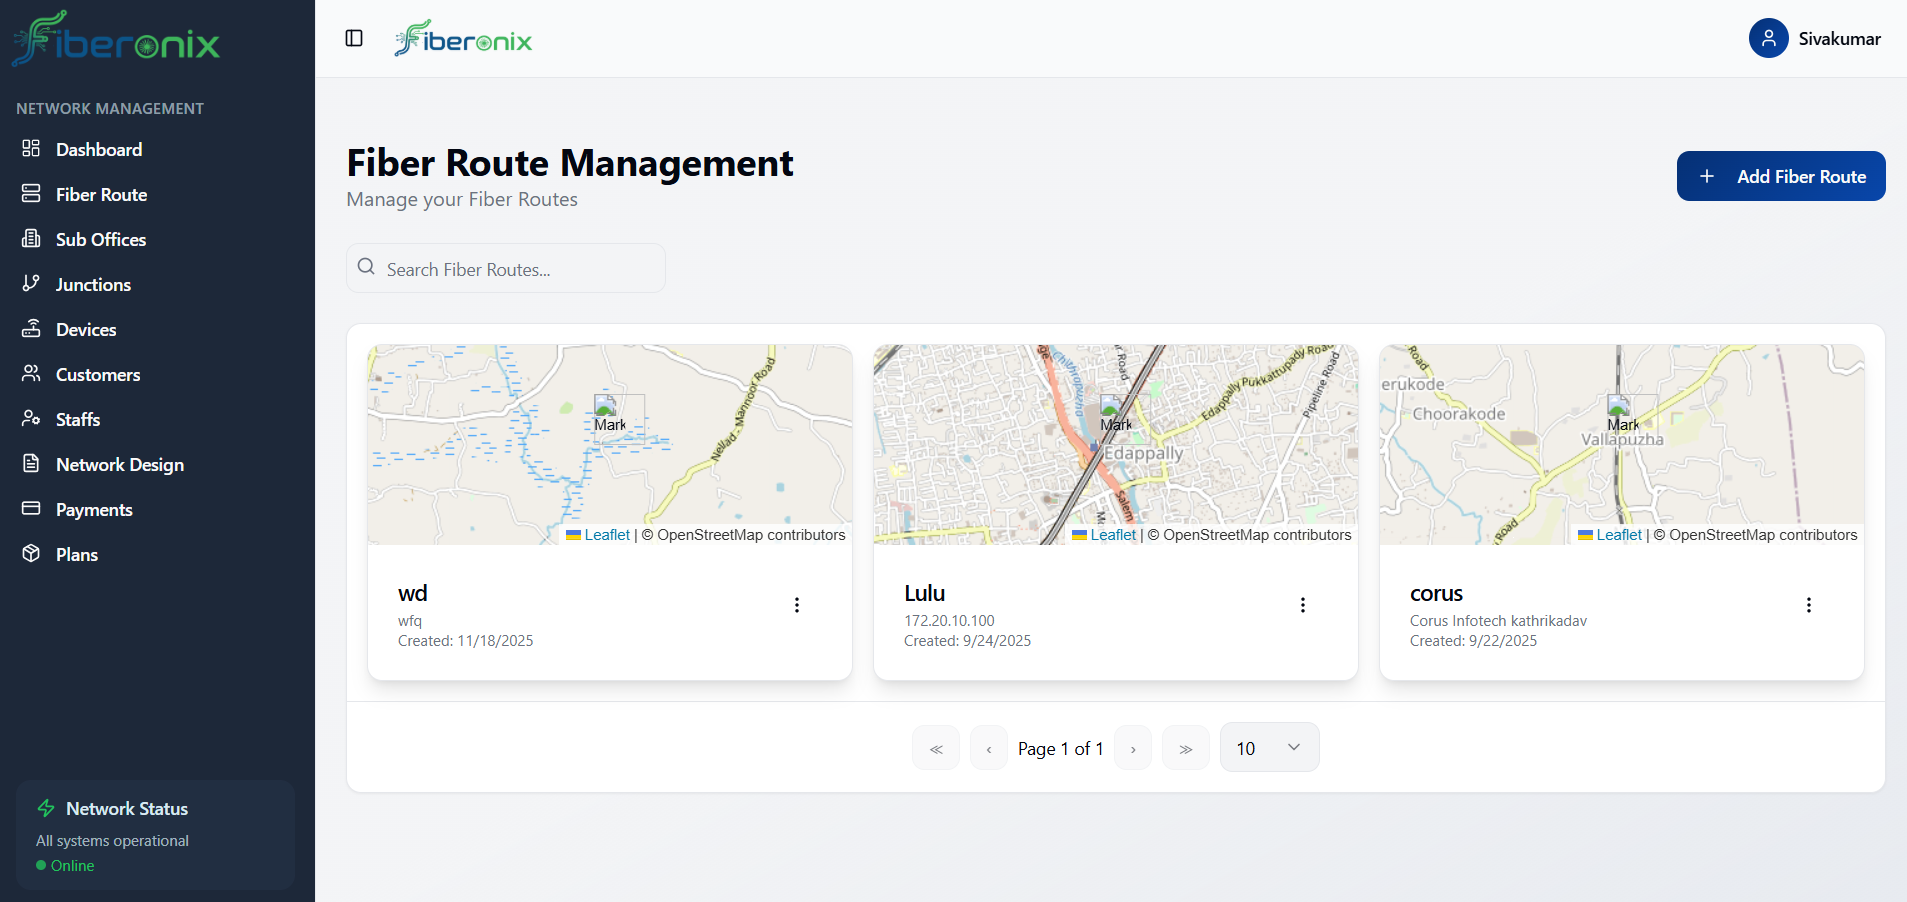This screenshot has width=1907, height=902.
Task: Click Leaflet link on Lulu map
Action: [x=1113, y=535]
